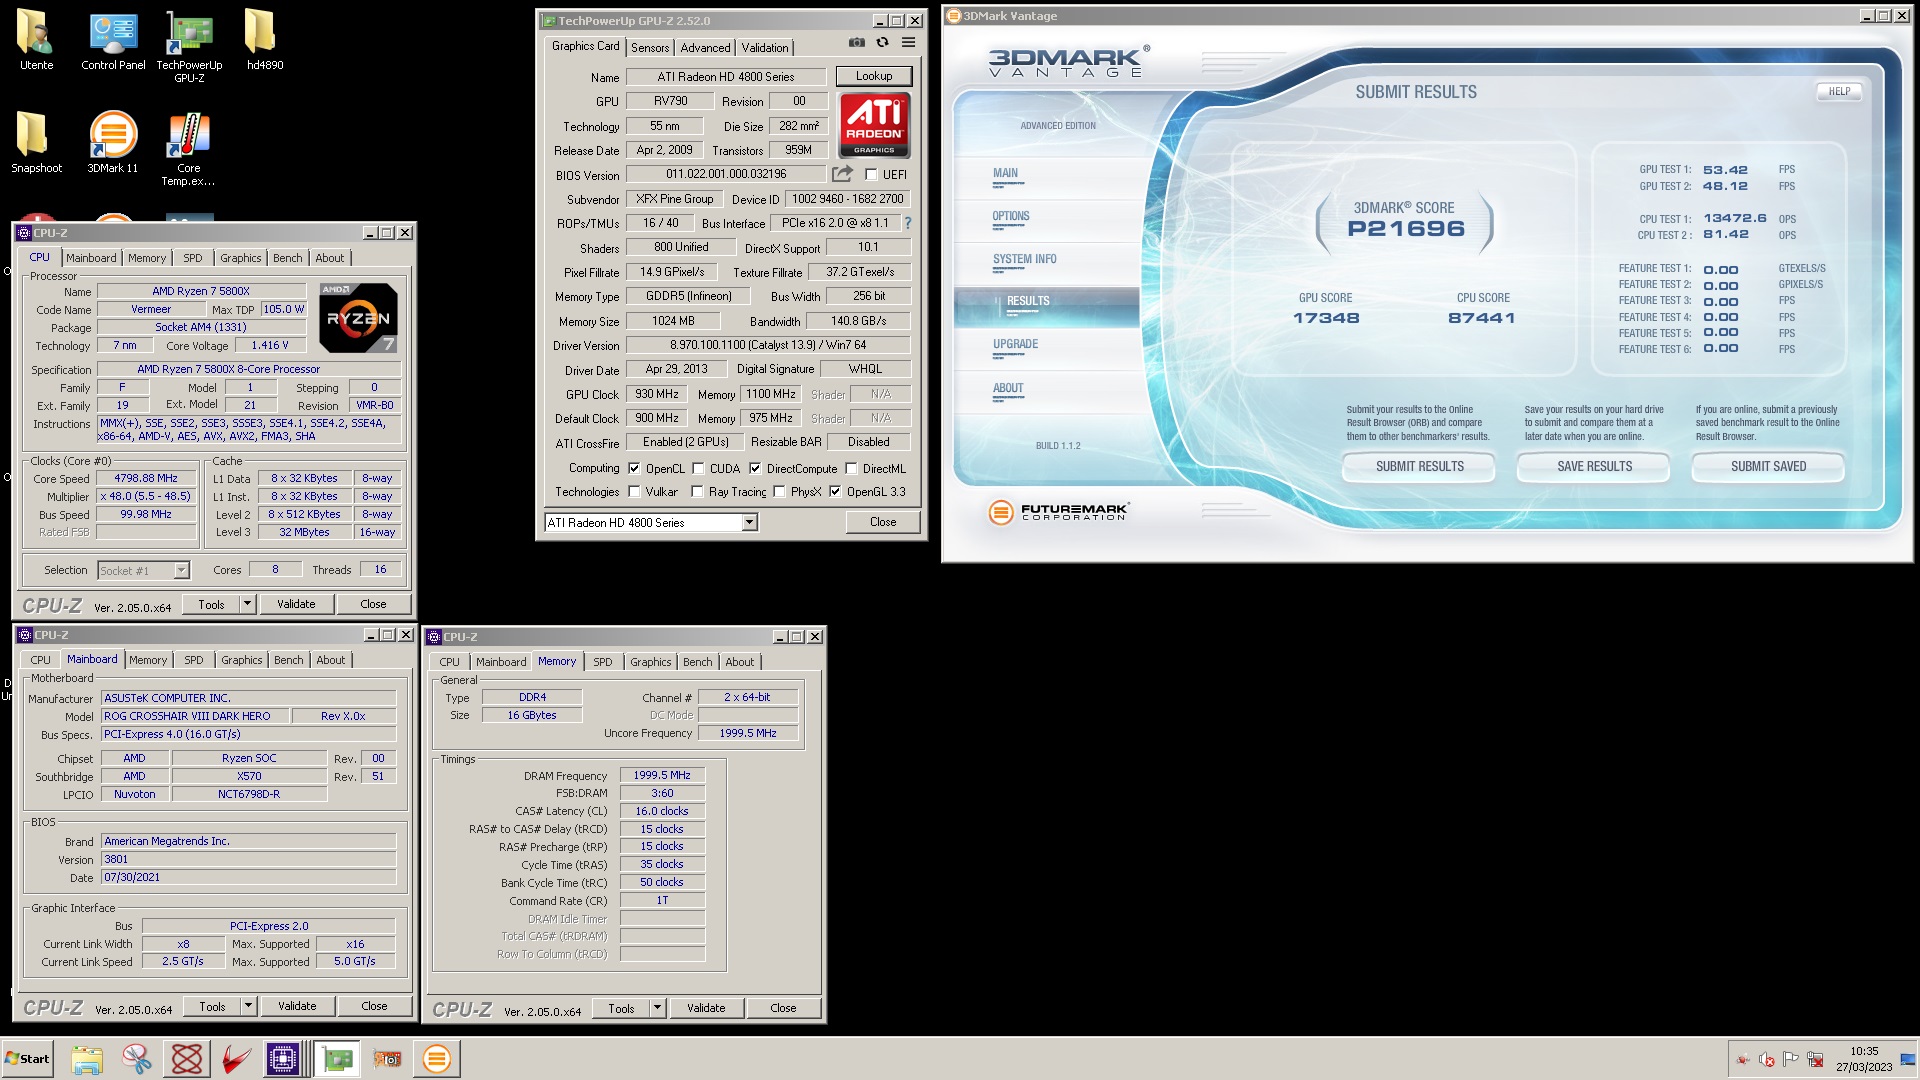Click SAVE RESULTS in 3DMark Vantage
Image resolution: width=1920 pixels, height=1080 pixels.
click(x=1594, y=467)
